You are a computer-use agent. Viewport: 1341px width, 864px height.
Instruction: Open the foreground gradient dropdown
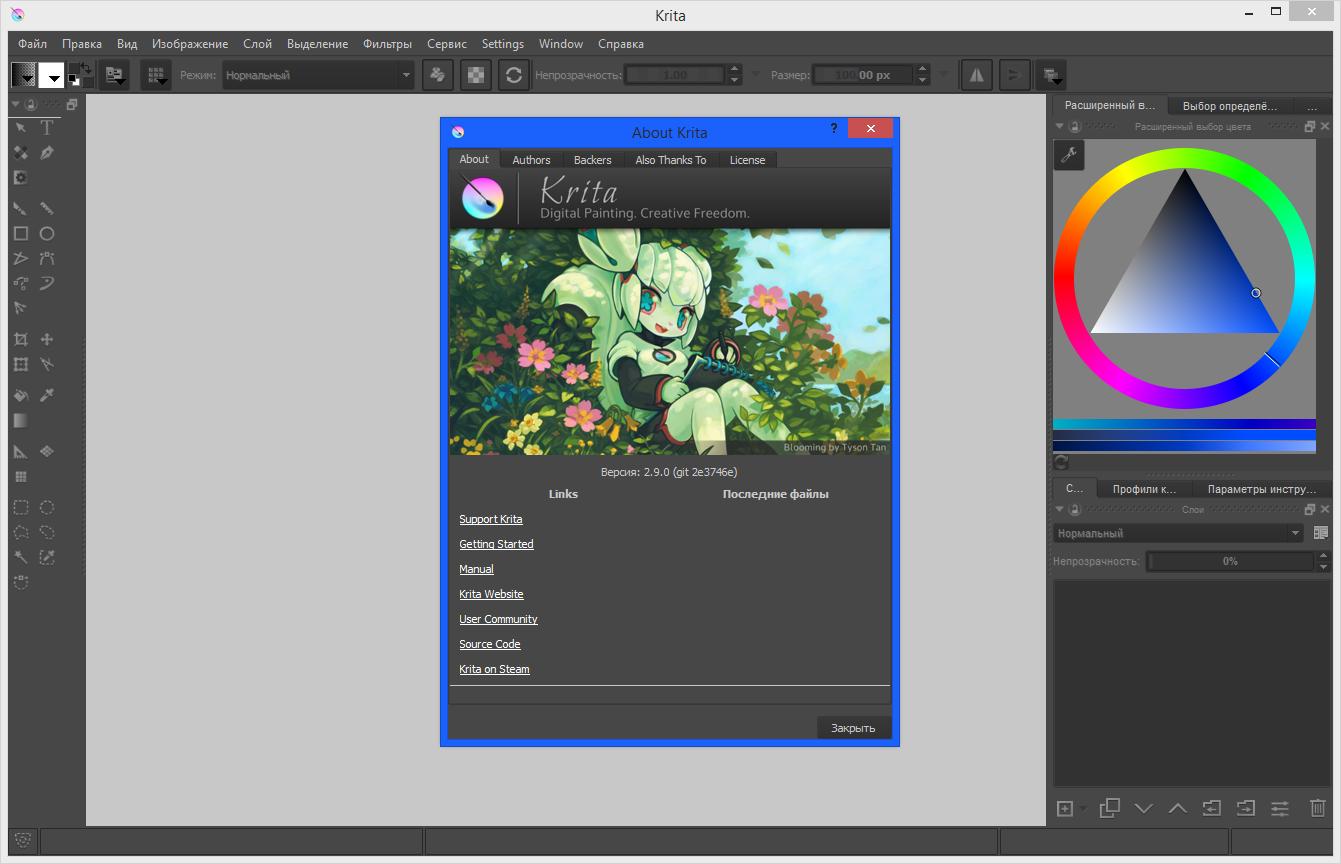tap(24, 75)
